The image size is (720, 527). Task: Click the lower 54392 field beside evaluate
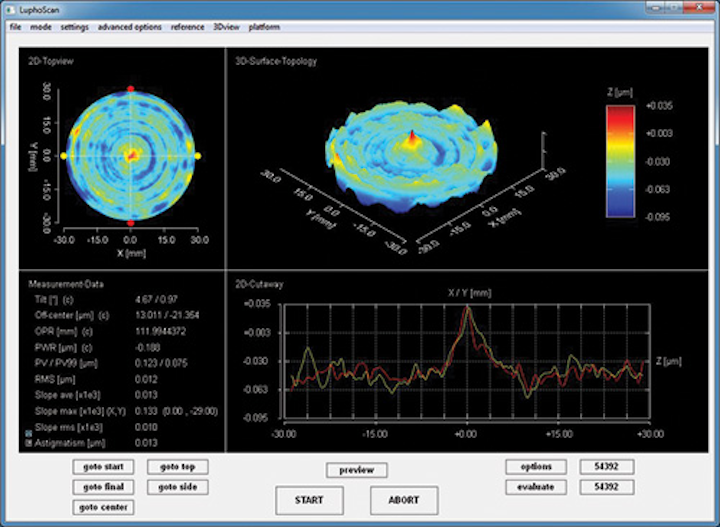(x=607, y=487)
